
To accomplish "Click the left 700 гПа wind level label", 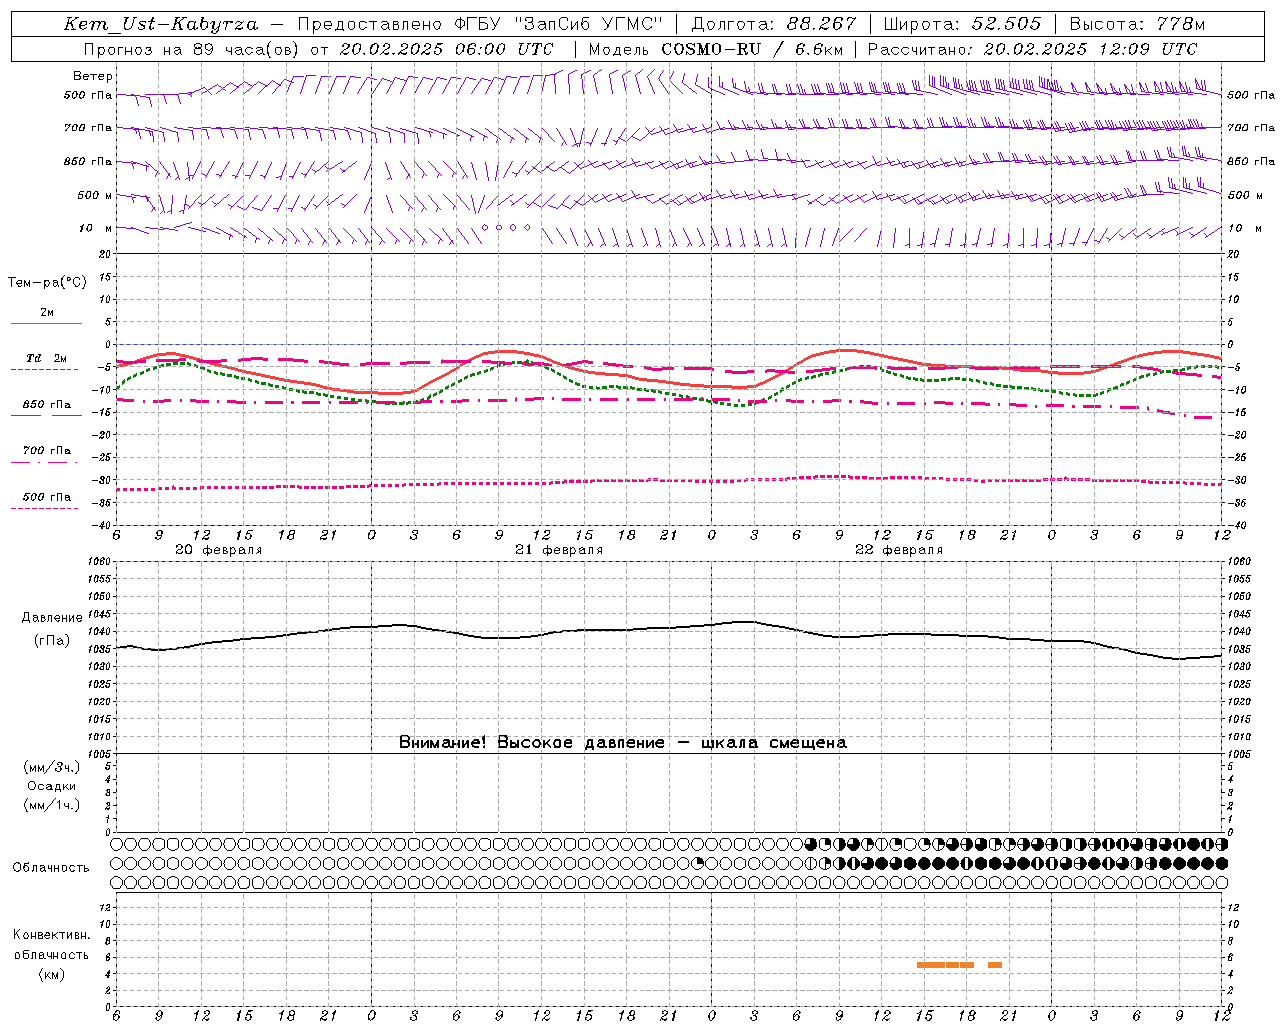I will (x=88, y=128).
